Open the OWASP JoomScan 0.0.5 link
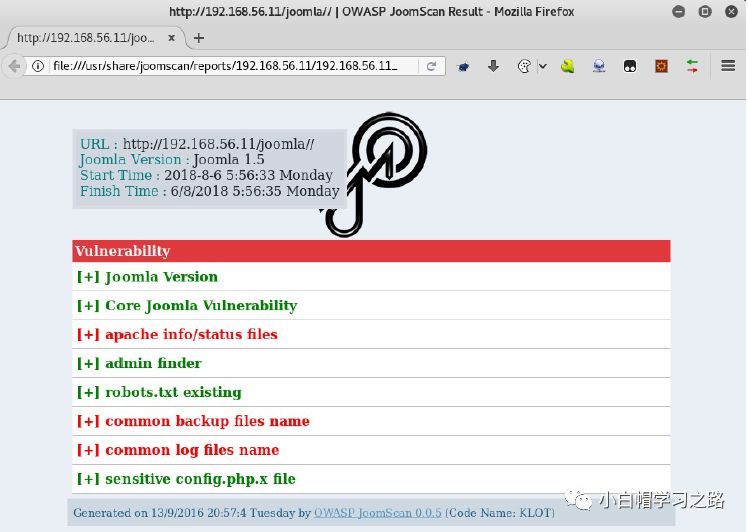Screen dimensions: 748x532 [378, 513]
